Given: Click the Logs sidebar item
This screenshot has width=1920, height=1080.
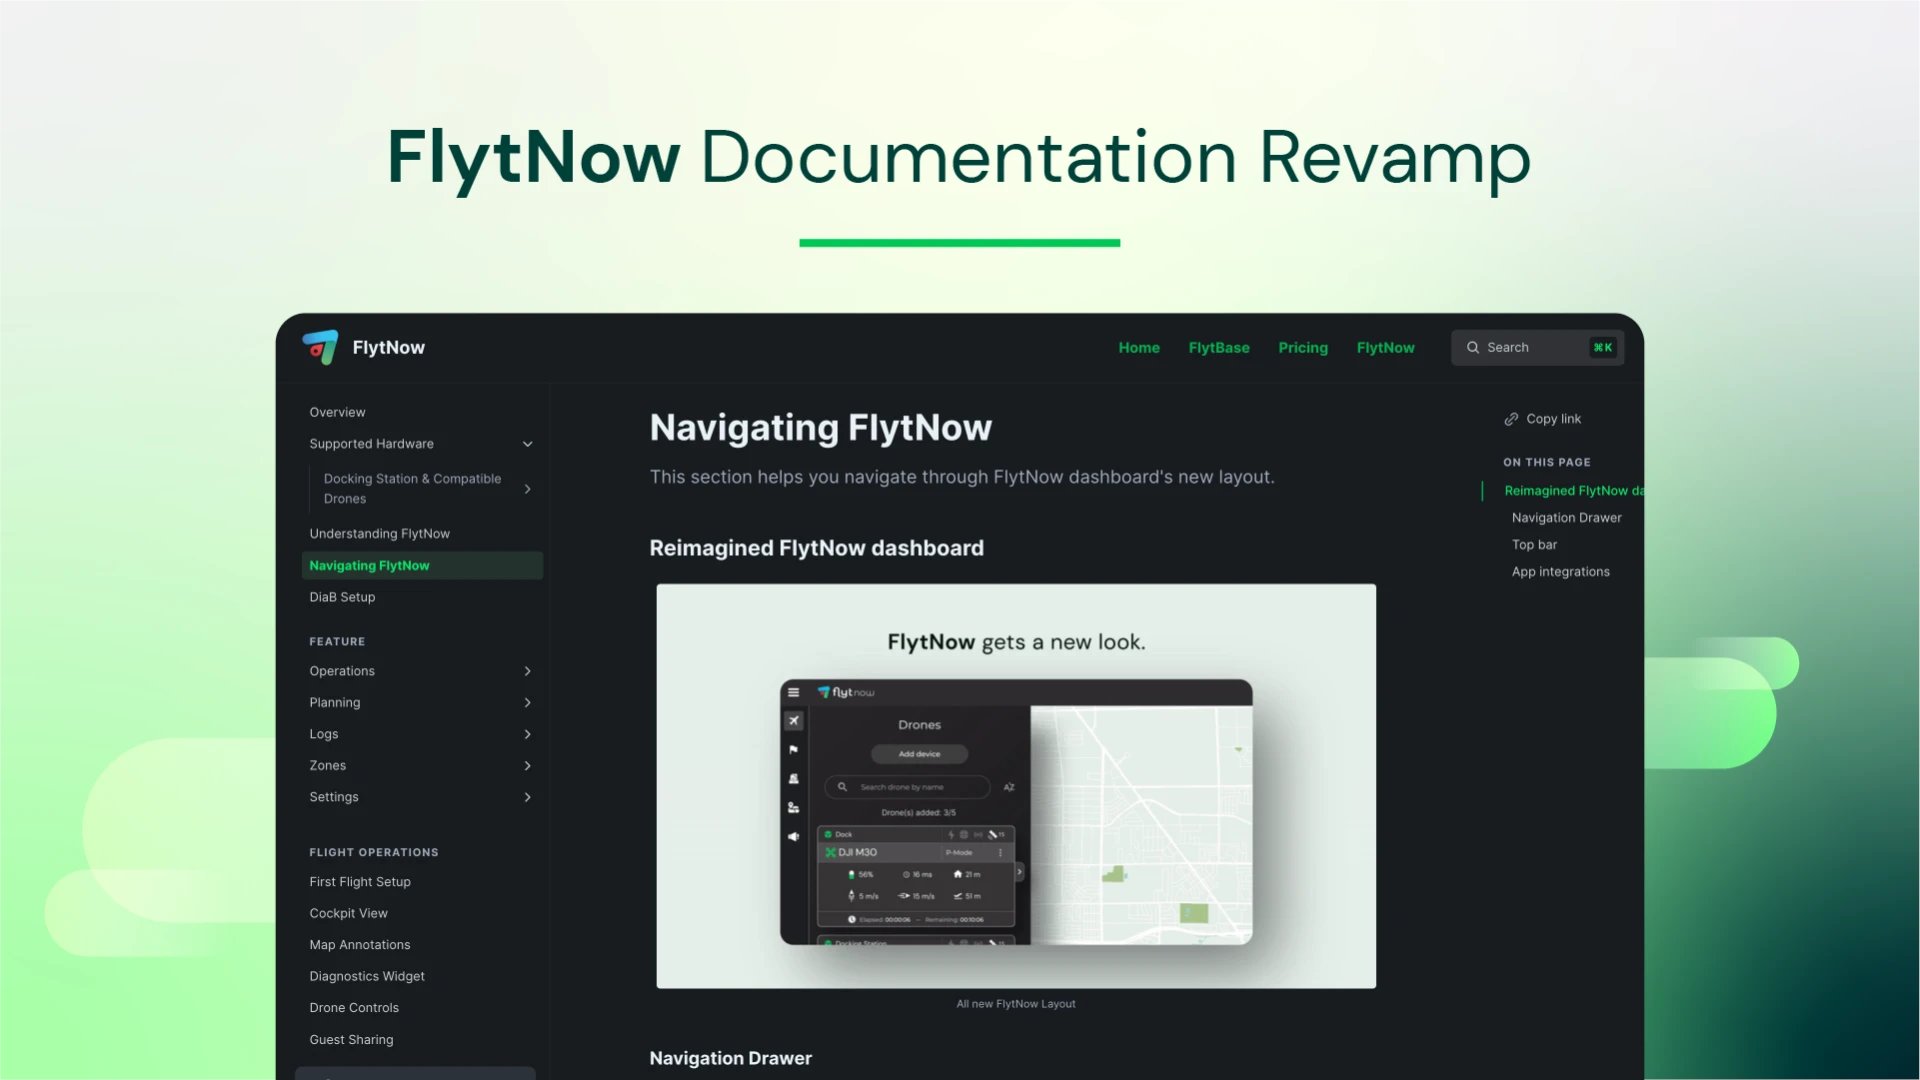Looking at the screenshot, I should coord(324,734).
